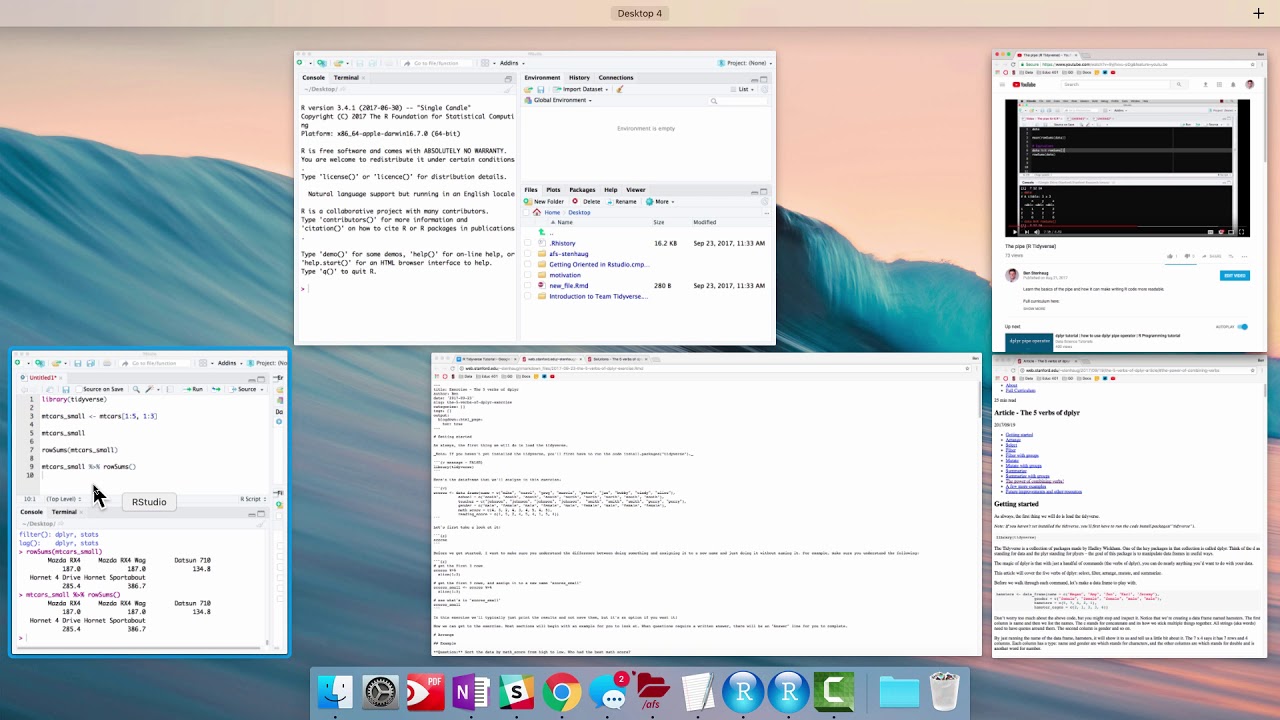This screenshot has height=720, width=1280.
Task: Open the More dropdown in Files pane
Action: click(661, 201)
